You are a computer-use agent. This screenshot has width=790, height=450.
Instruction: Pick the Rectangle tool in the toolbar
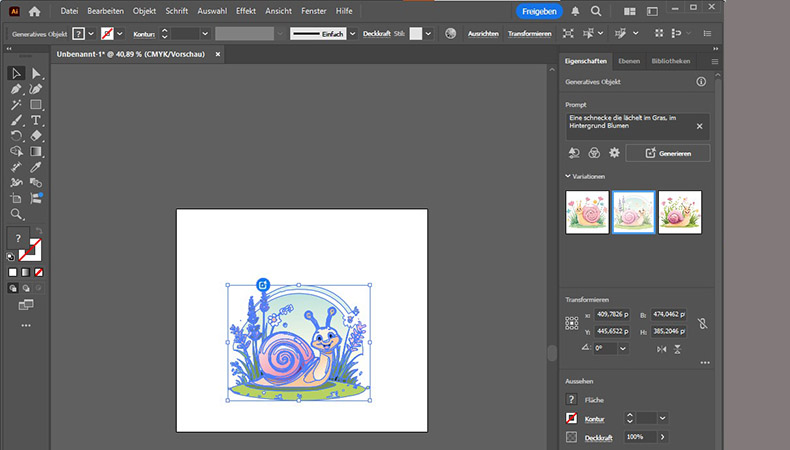36,104
